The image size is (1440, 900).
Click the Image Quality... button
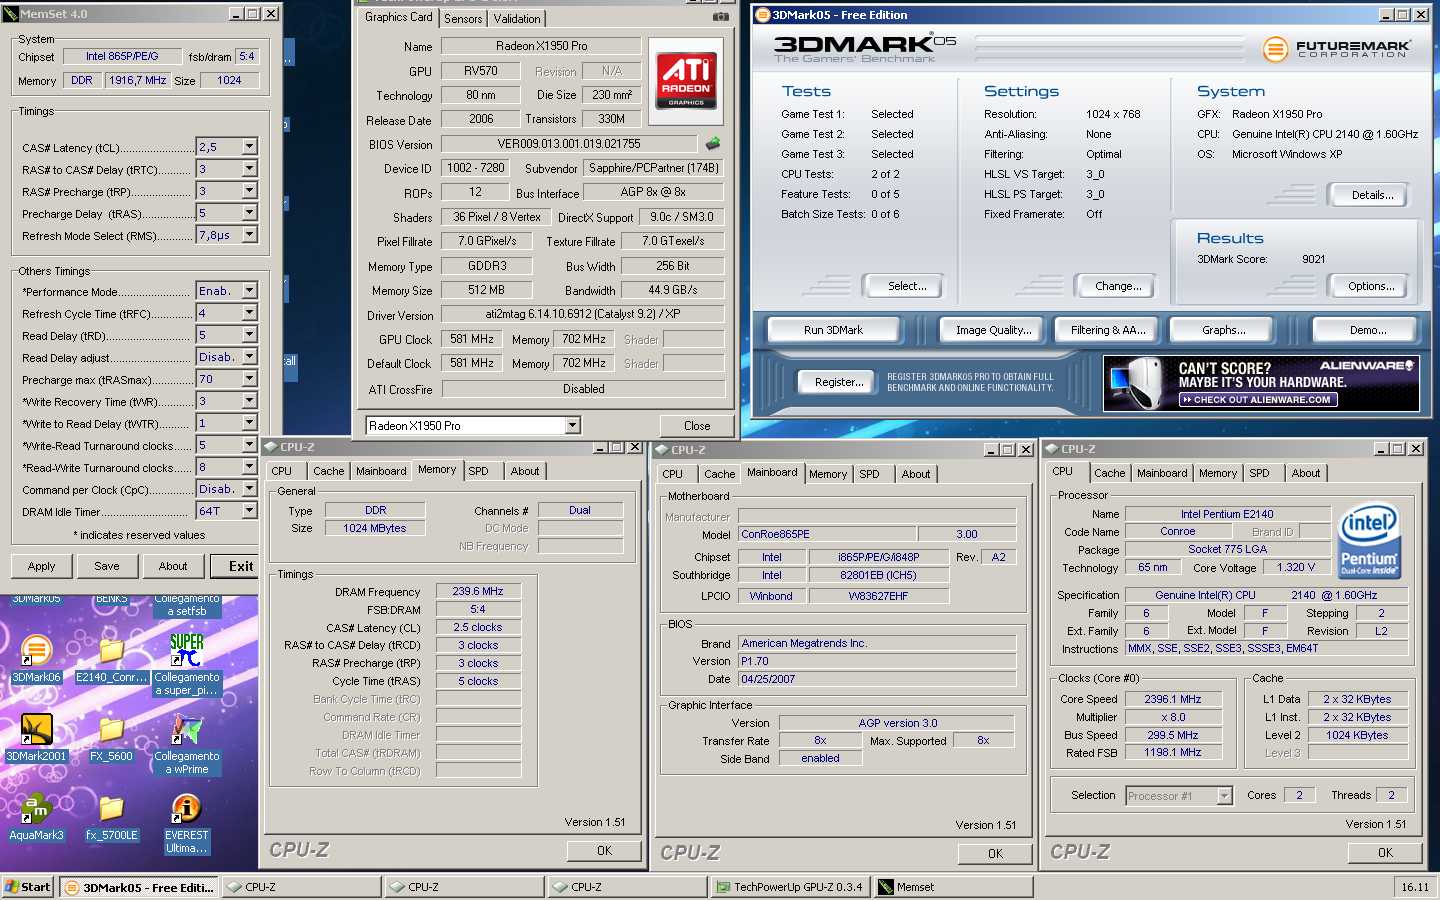pos(993,330)
